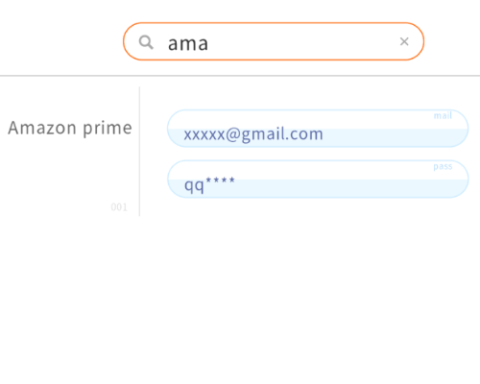Viewport: 480px width, 384px height.
Task: Click the 001 entry number
Action: (119, 207)
